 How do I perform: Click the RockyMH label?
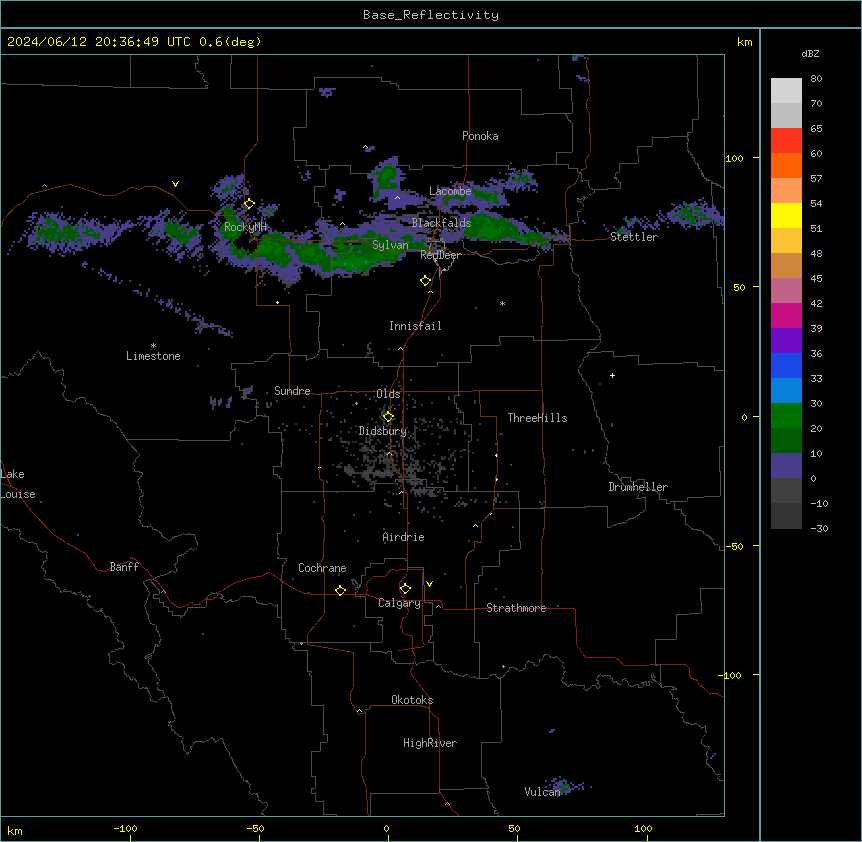click(x=245, y=227)
